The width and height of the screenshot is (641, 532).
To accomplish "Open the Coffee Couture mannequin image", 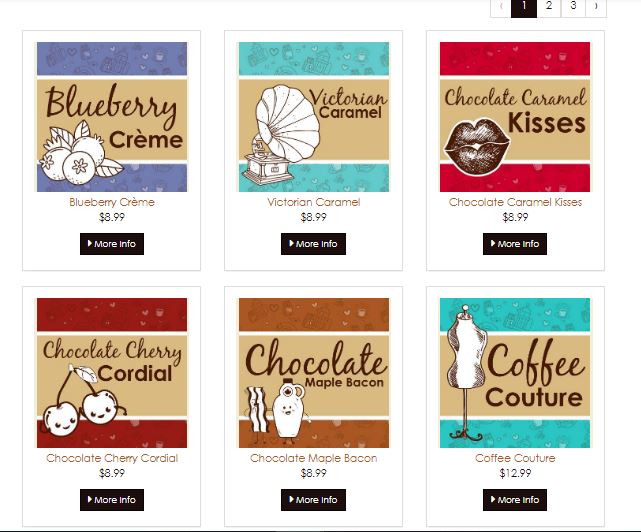I will (515, 373).
